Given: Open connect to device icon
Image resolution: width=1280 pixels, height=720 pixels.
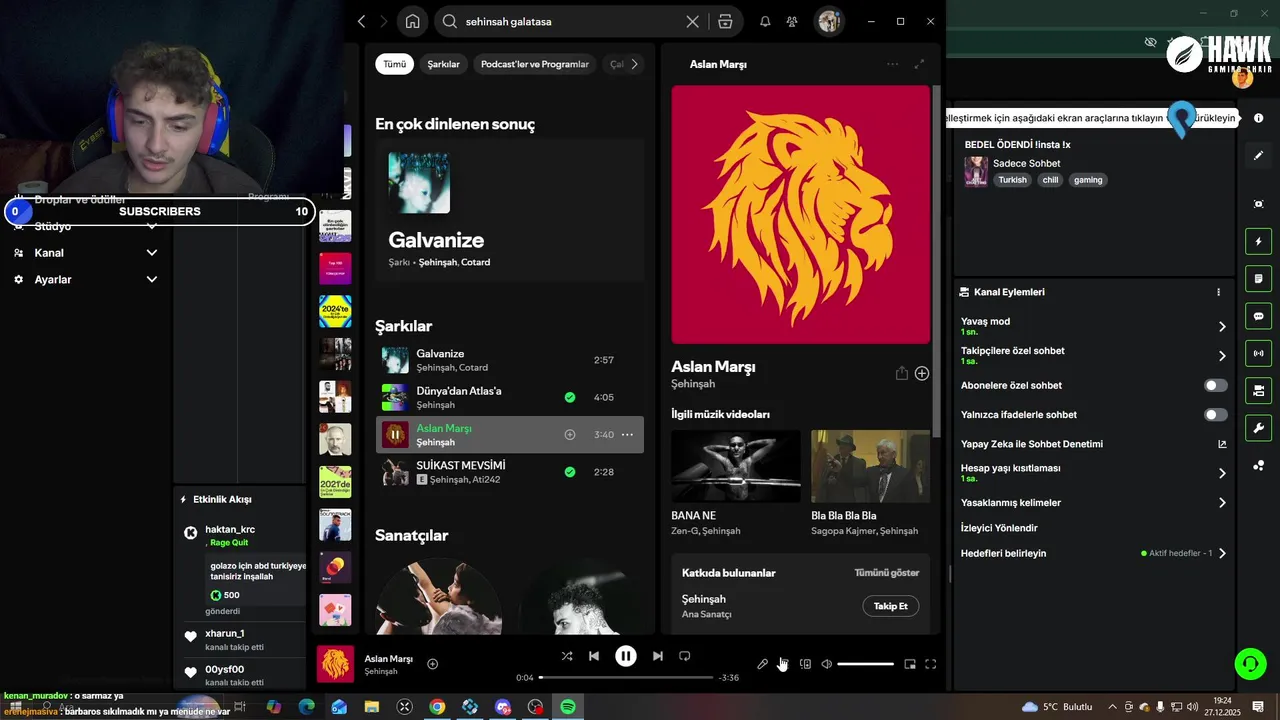Looking at the screenshot, I should tap(805, 664).
